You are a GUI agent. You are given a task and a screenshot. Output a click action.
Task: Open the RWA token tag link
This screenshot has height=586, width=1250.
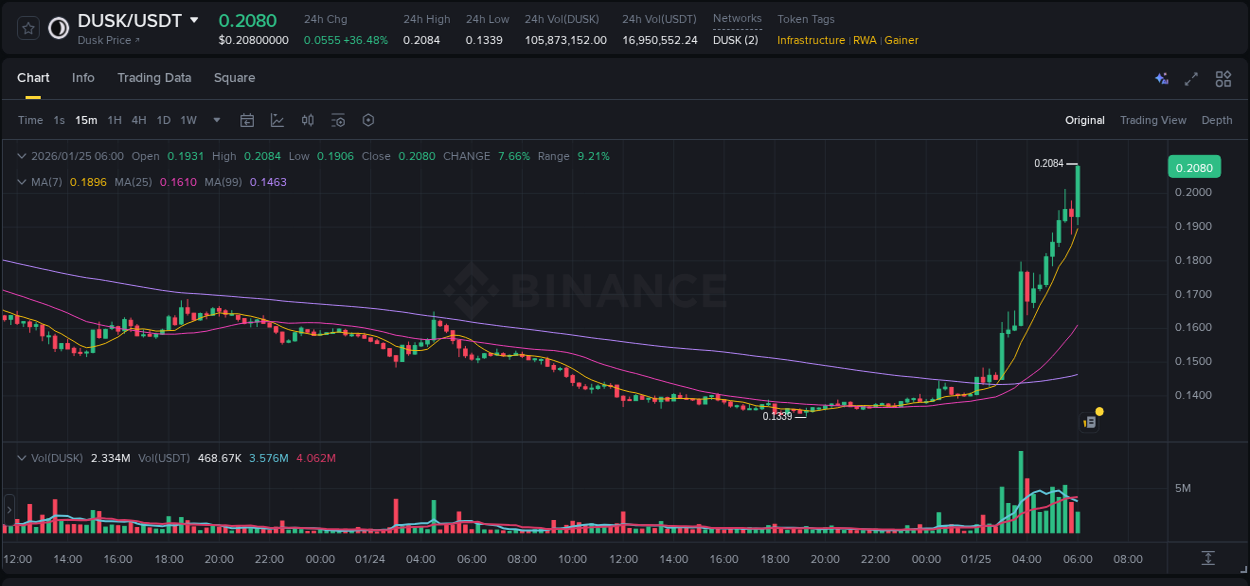point(865,41)
